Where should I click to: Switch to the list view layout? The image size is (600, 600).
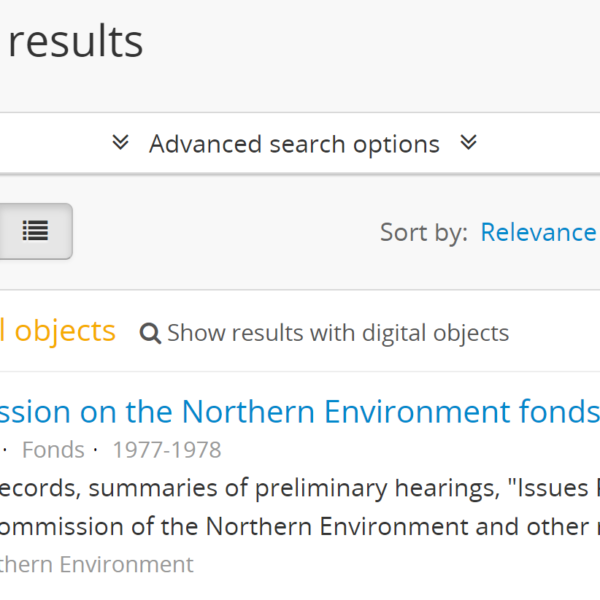(35, 231)
